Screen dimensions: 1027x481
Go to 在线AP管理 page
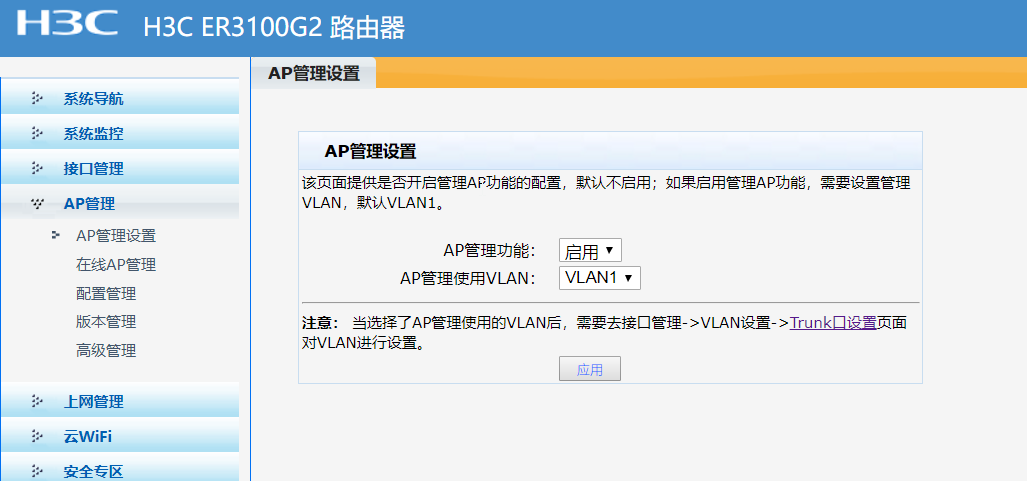(x=116, y=265)
